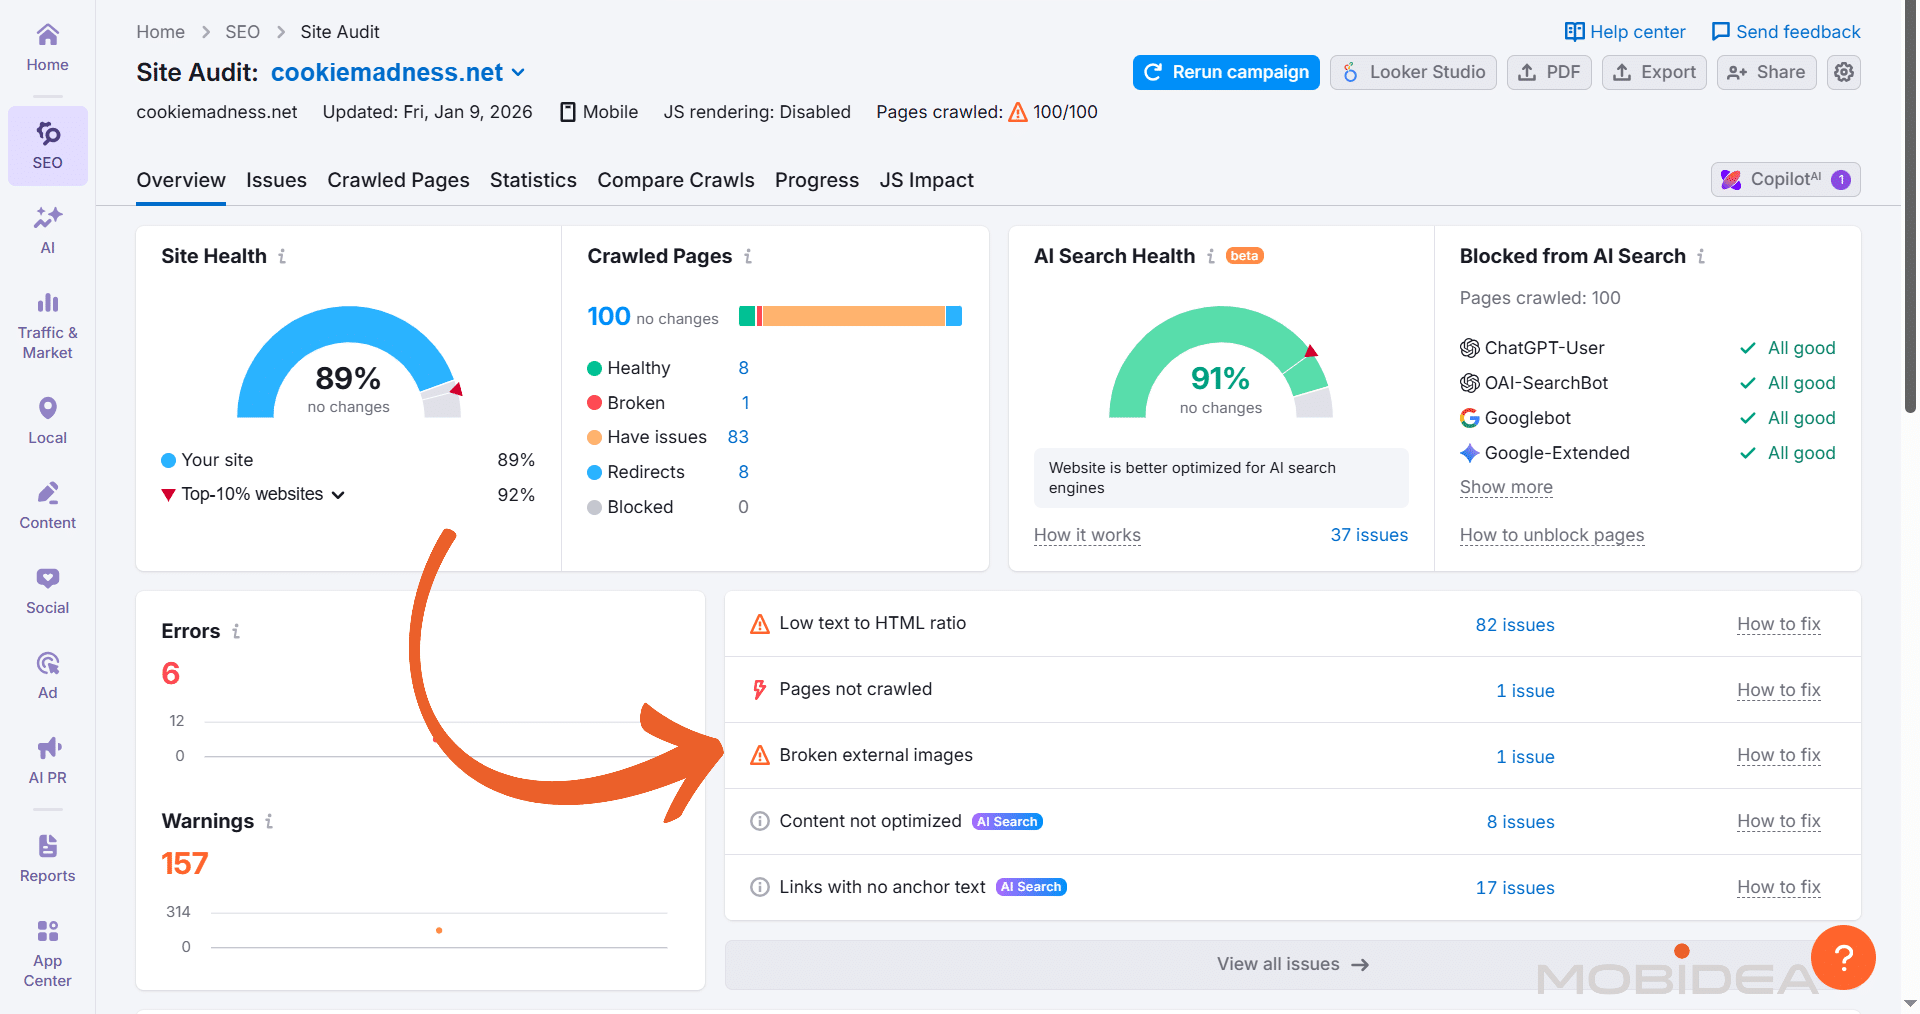
Task: Open Reports from the sidebar
Action: [47, 856]
